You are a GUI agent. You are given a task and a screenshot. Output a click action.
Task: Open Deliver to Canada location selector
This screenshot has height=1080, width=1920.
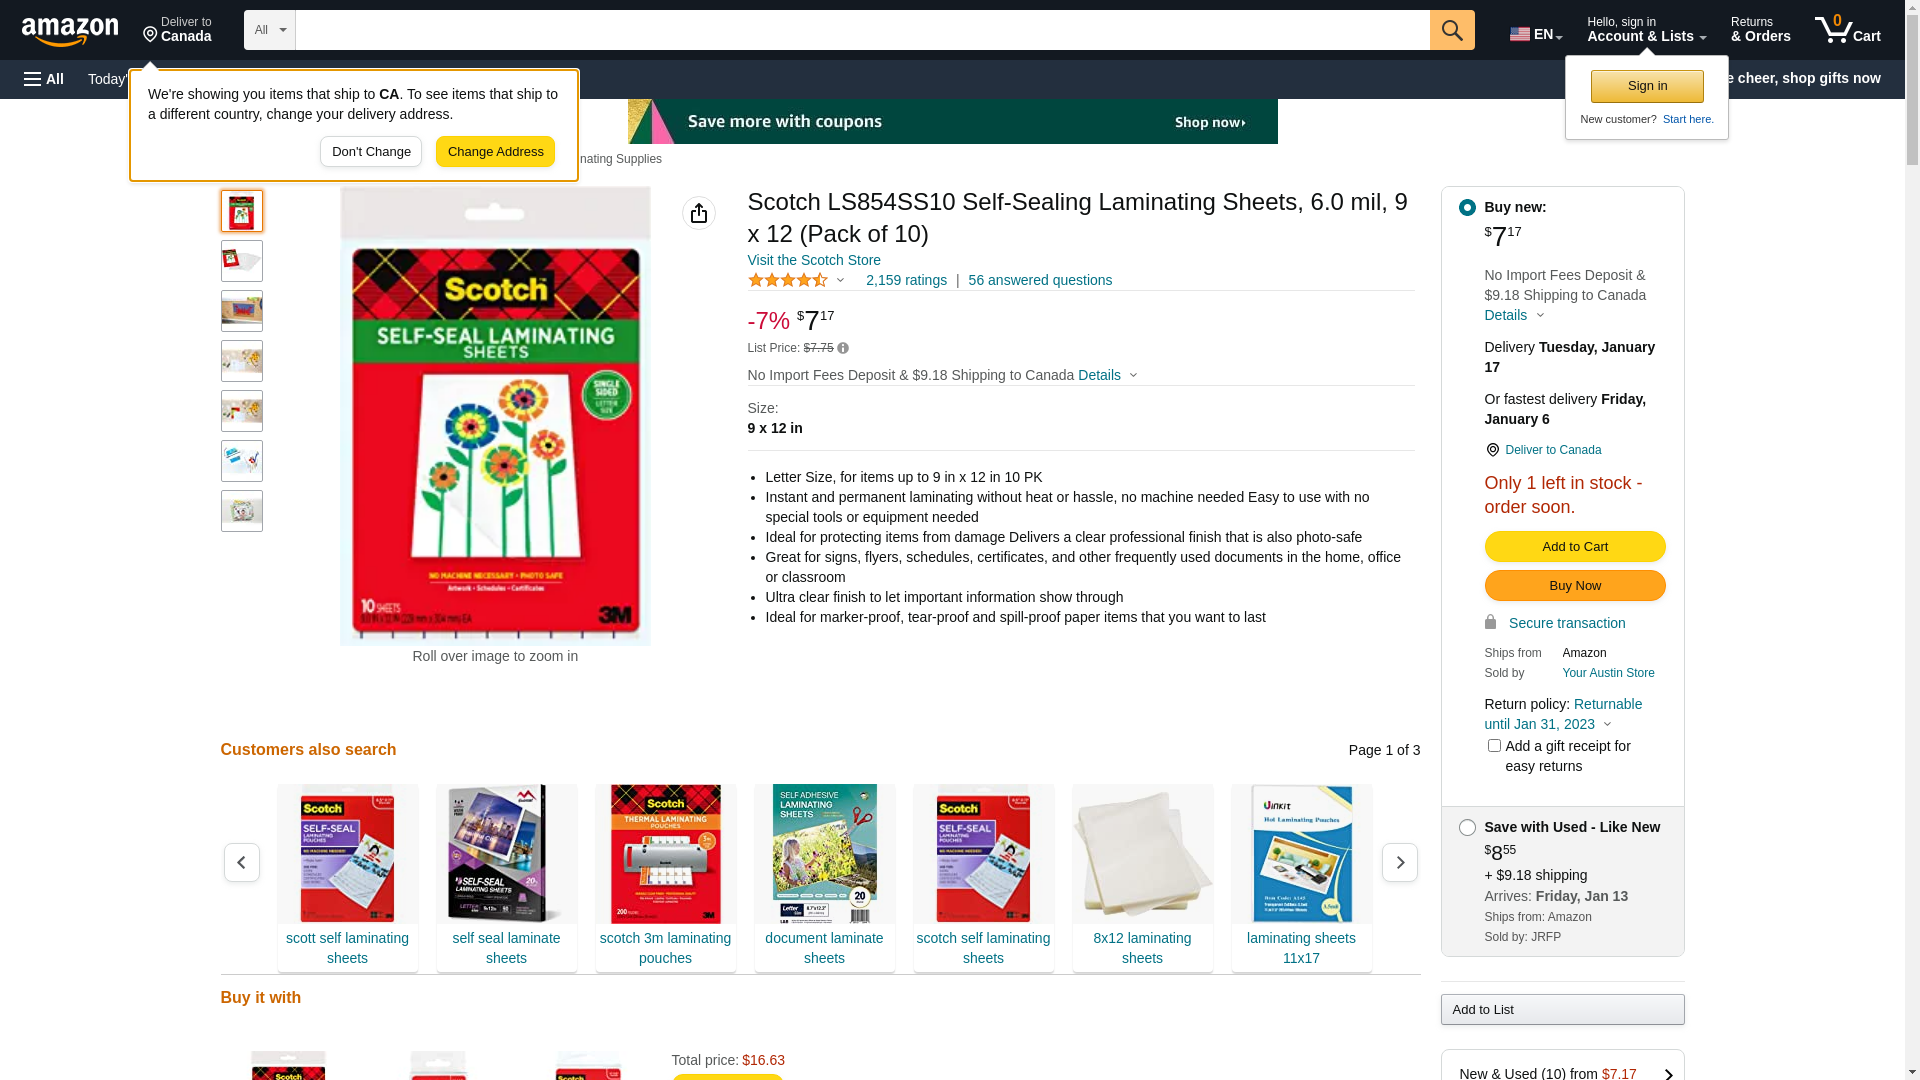pyautogui.click(x=177, y=30)
